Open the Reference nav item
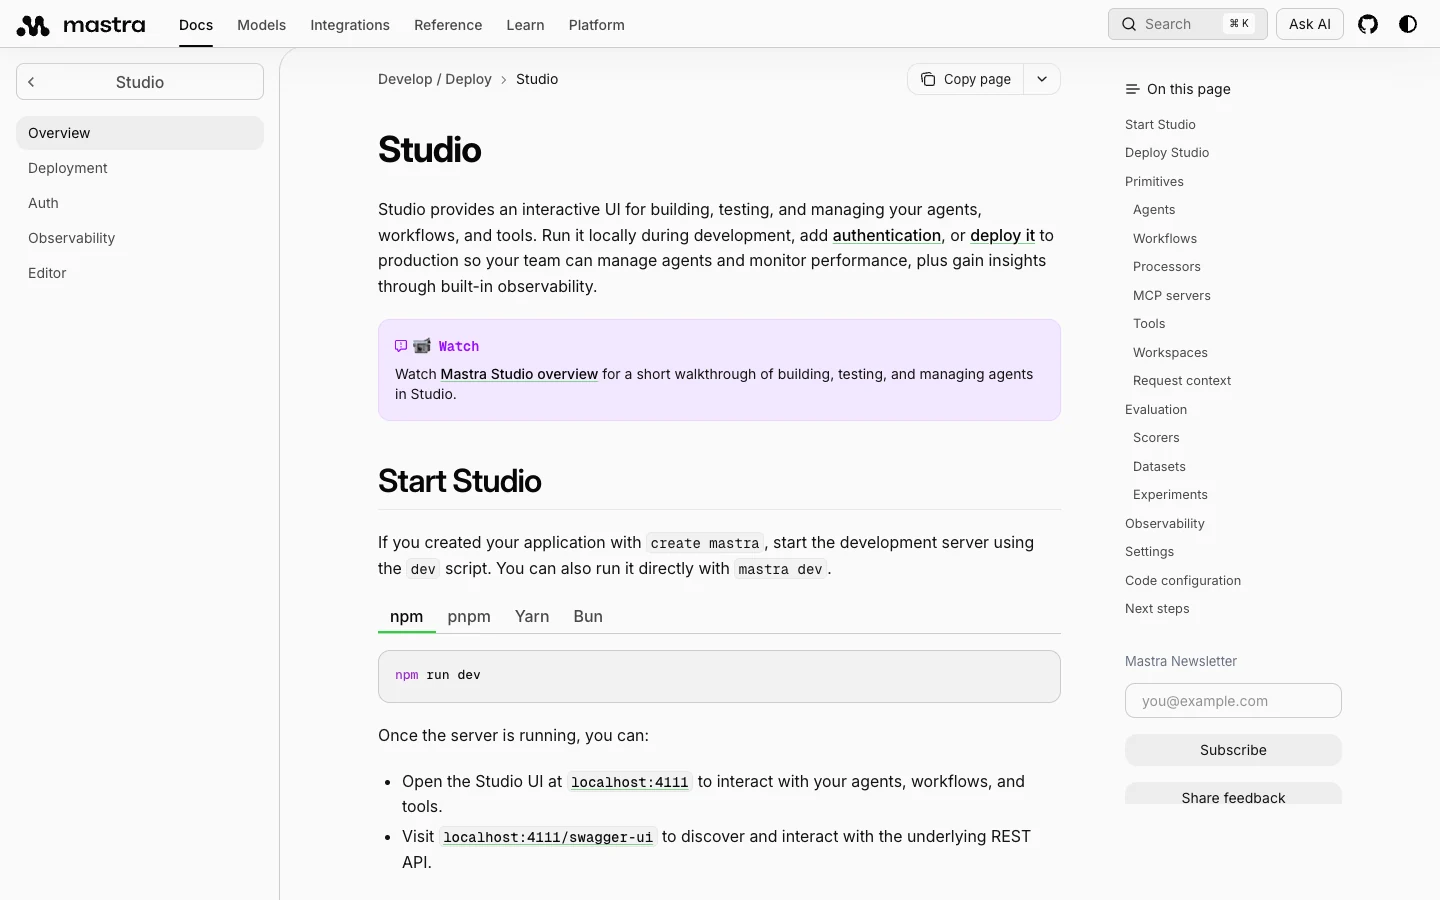 tap(448, 25)
